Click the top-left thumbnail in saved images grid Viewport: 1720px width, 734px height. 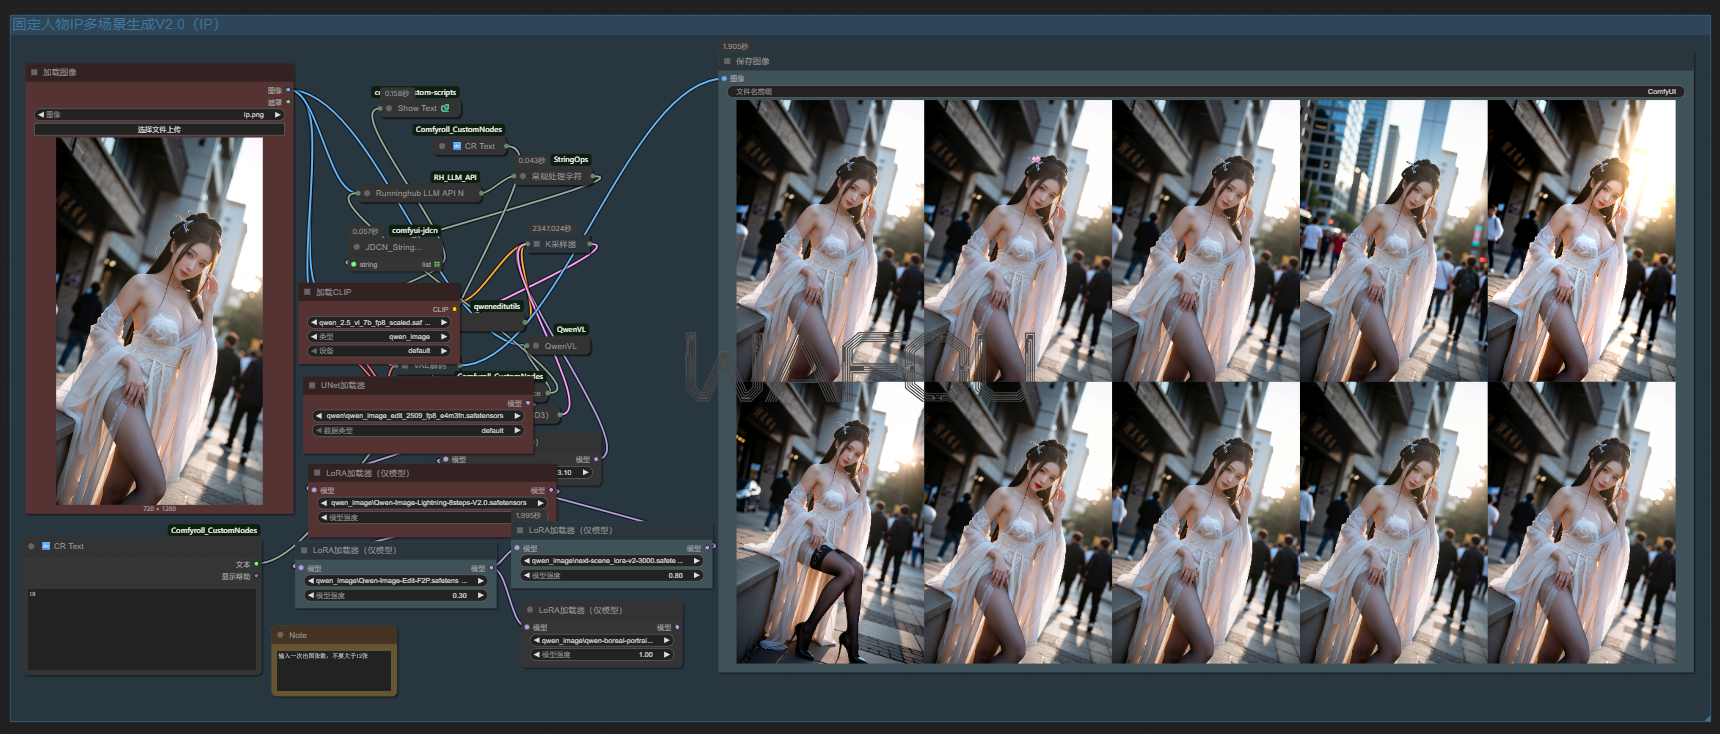coord(829,240)
